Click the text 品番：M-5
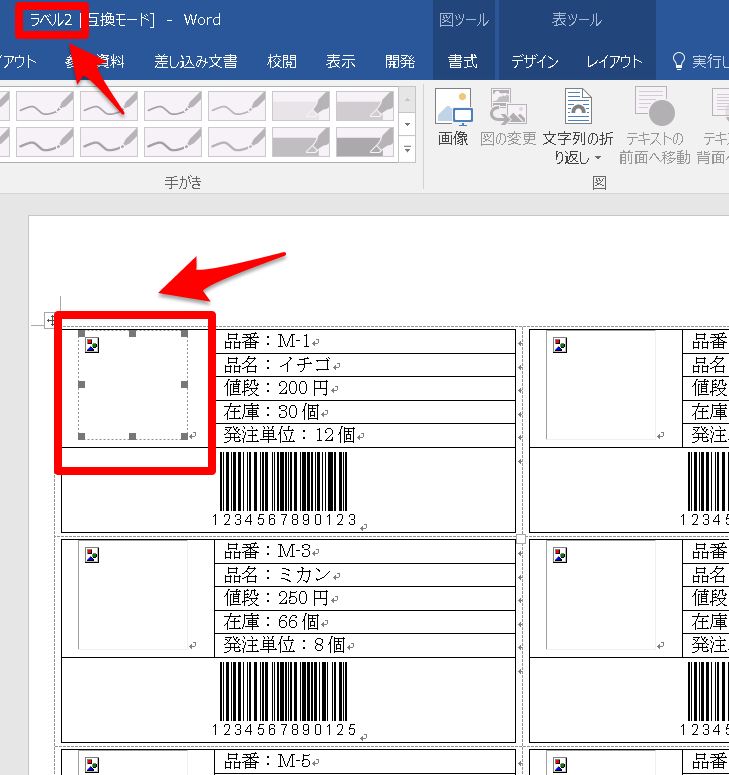This screenshot has height=775, width=729. click(267, 761)
